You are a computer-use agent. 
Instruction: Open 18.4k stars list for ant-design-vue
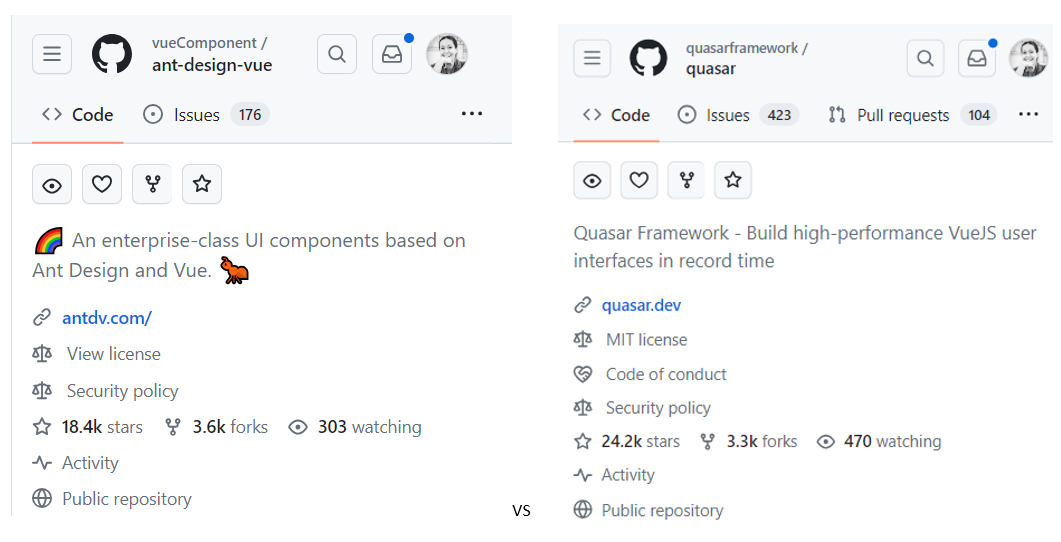click(x=101, y=427)
